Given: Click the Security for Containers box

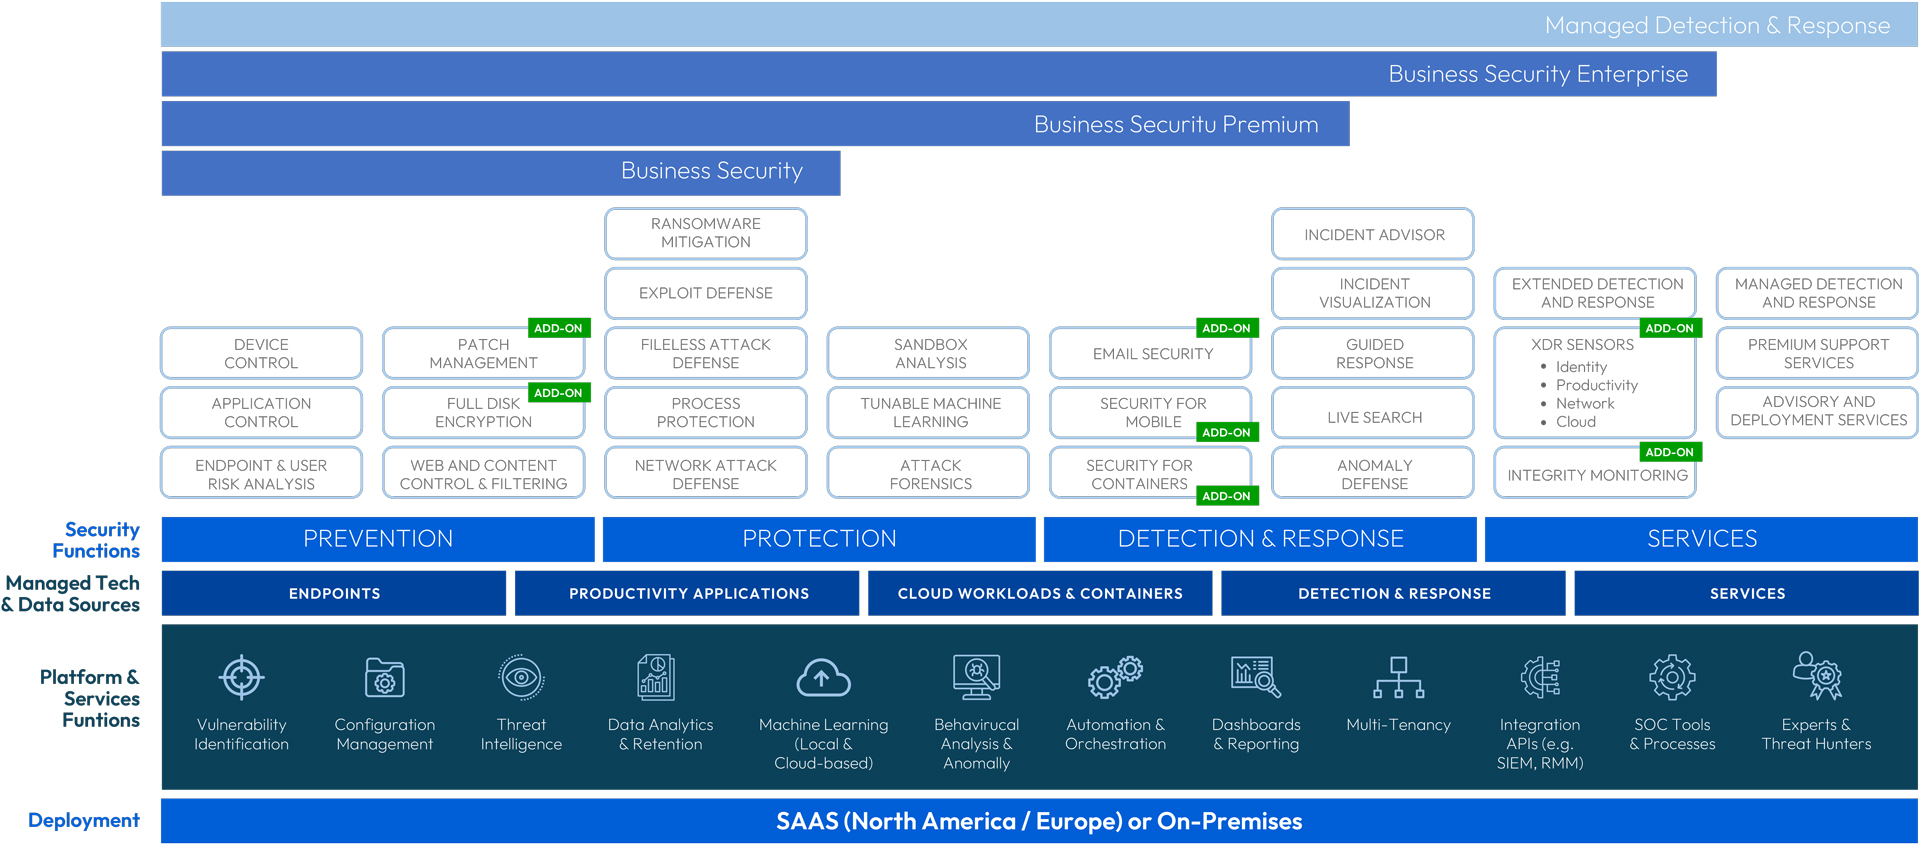Looking at the screenshot, I should pos(1151,473).
